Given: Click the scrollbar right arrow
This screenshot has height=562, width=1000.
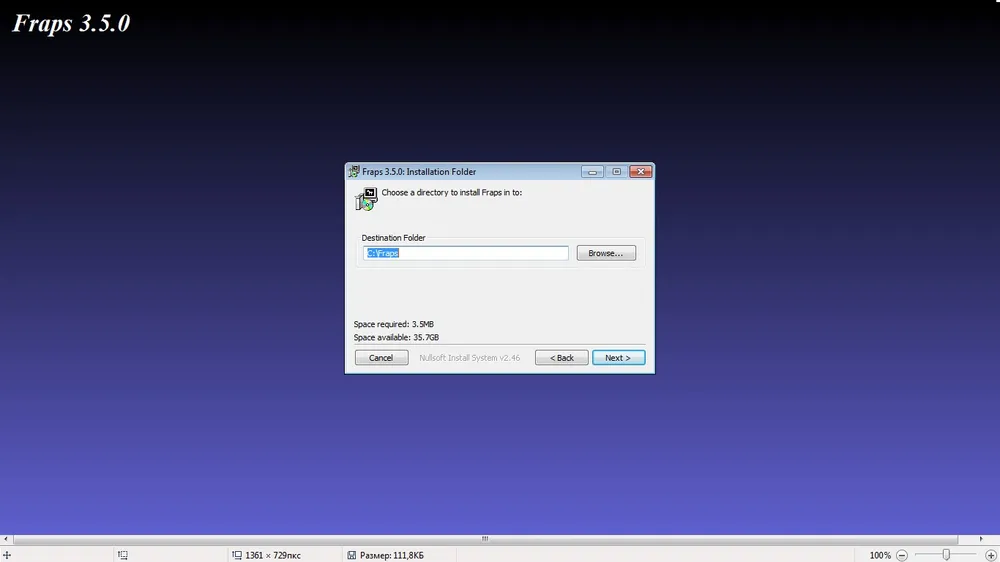Looking at the screenshot, I should [x=981, y=539].
